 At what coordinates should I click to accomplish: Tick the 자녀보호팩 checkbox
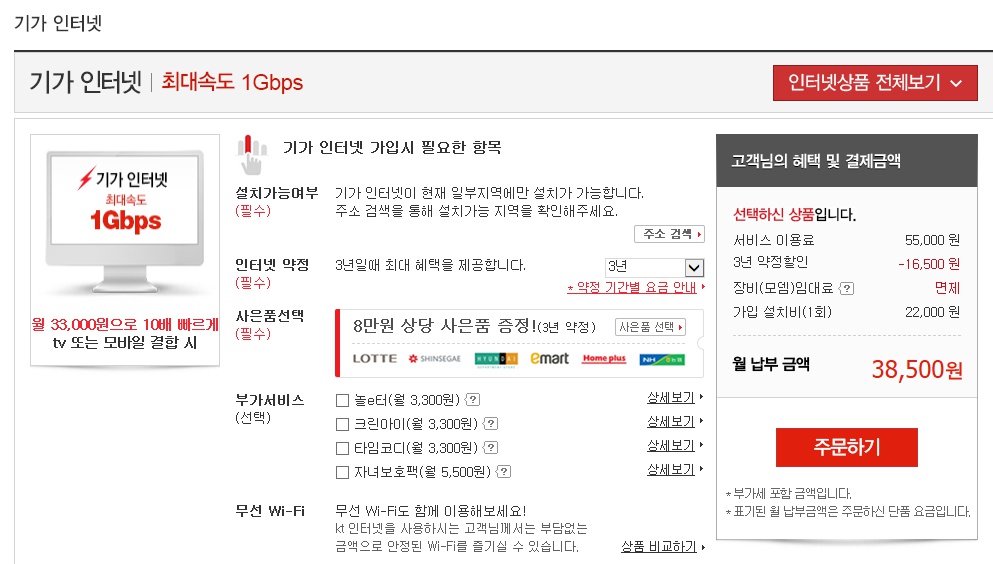pos(342,472)
